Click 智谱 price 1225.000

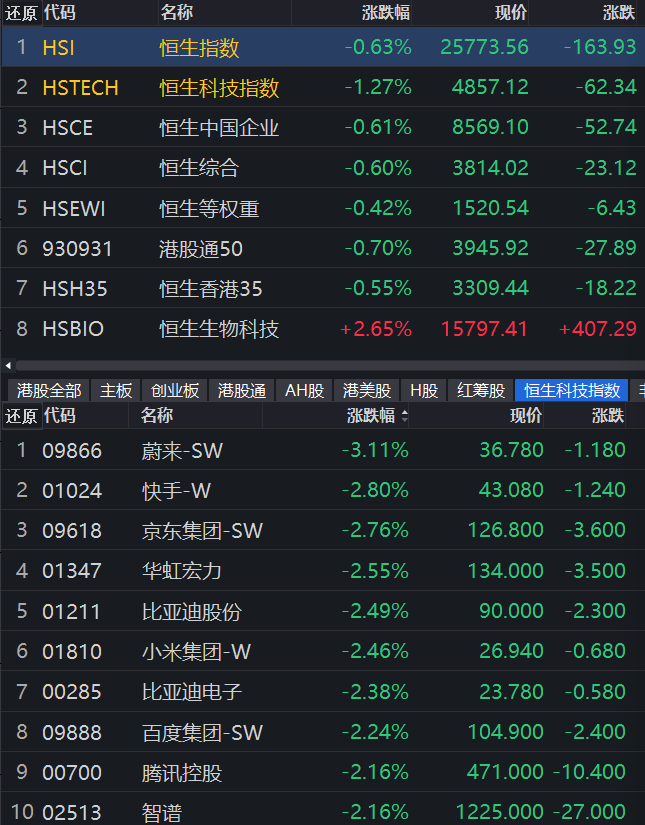(499, 812)
